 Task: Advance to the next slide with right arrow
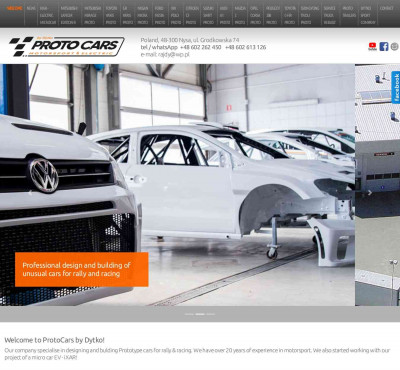[x=370, y=193]
